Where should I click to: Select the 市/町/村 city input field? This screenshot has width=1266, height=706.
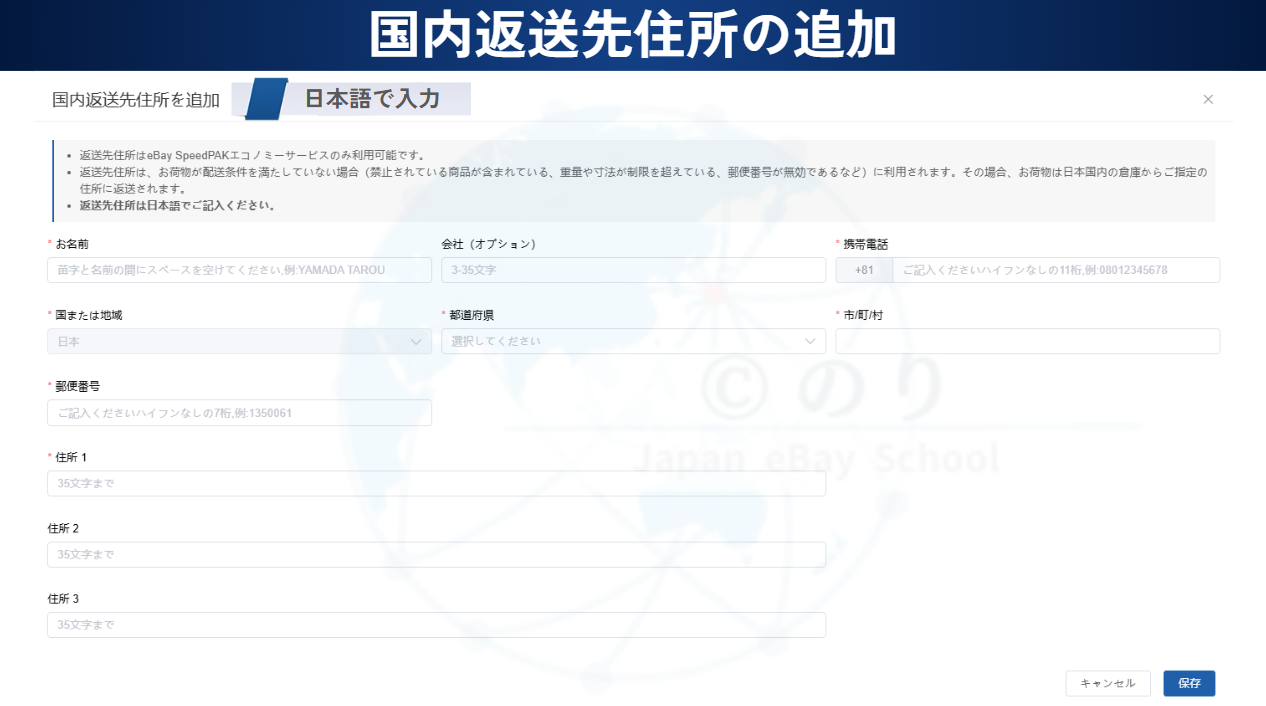tap(1027, 341)
